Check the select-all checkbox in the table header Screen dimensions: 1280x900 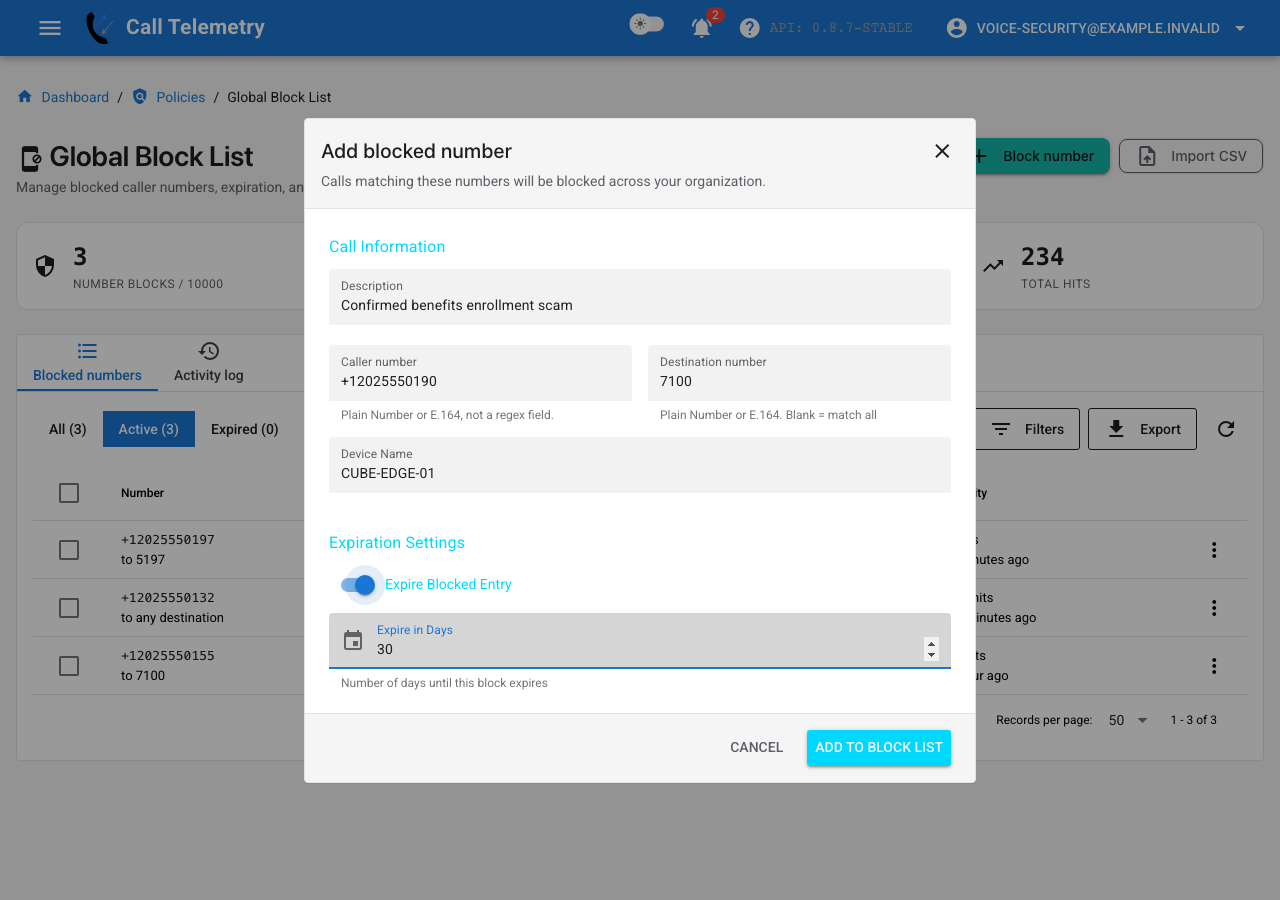[x=69, y=493]
